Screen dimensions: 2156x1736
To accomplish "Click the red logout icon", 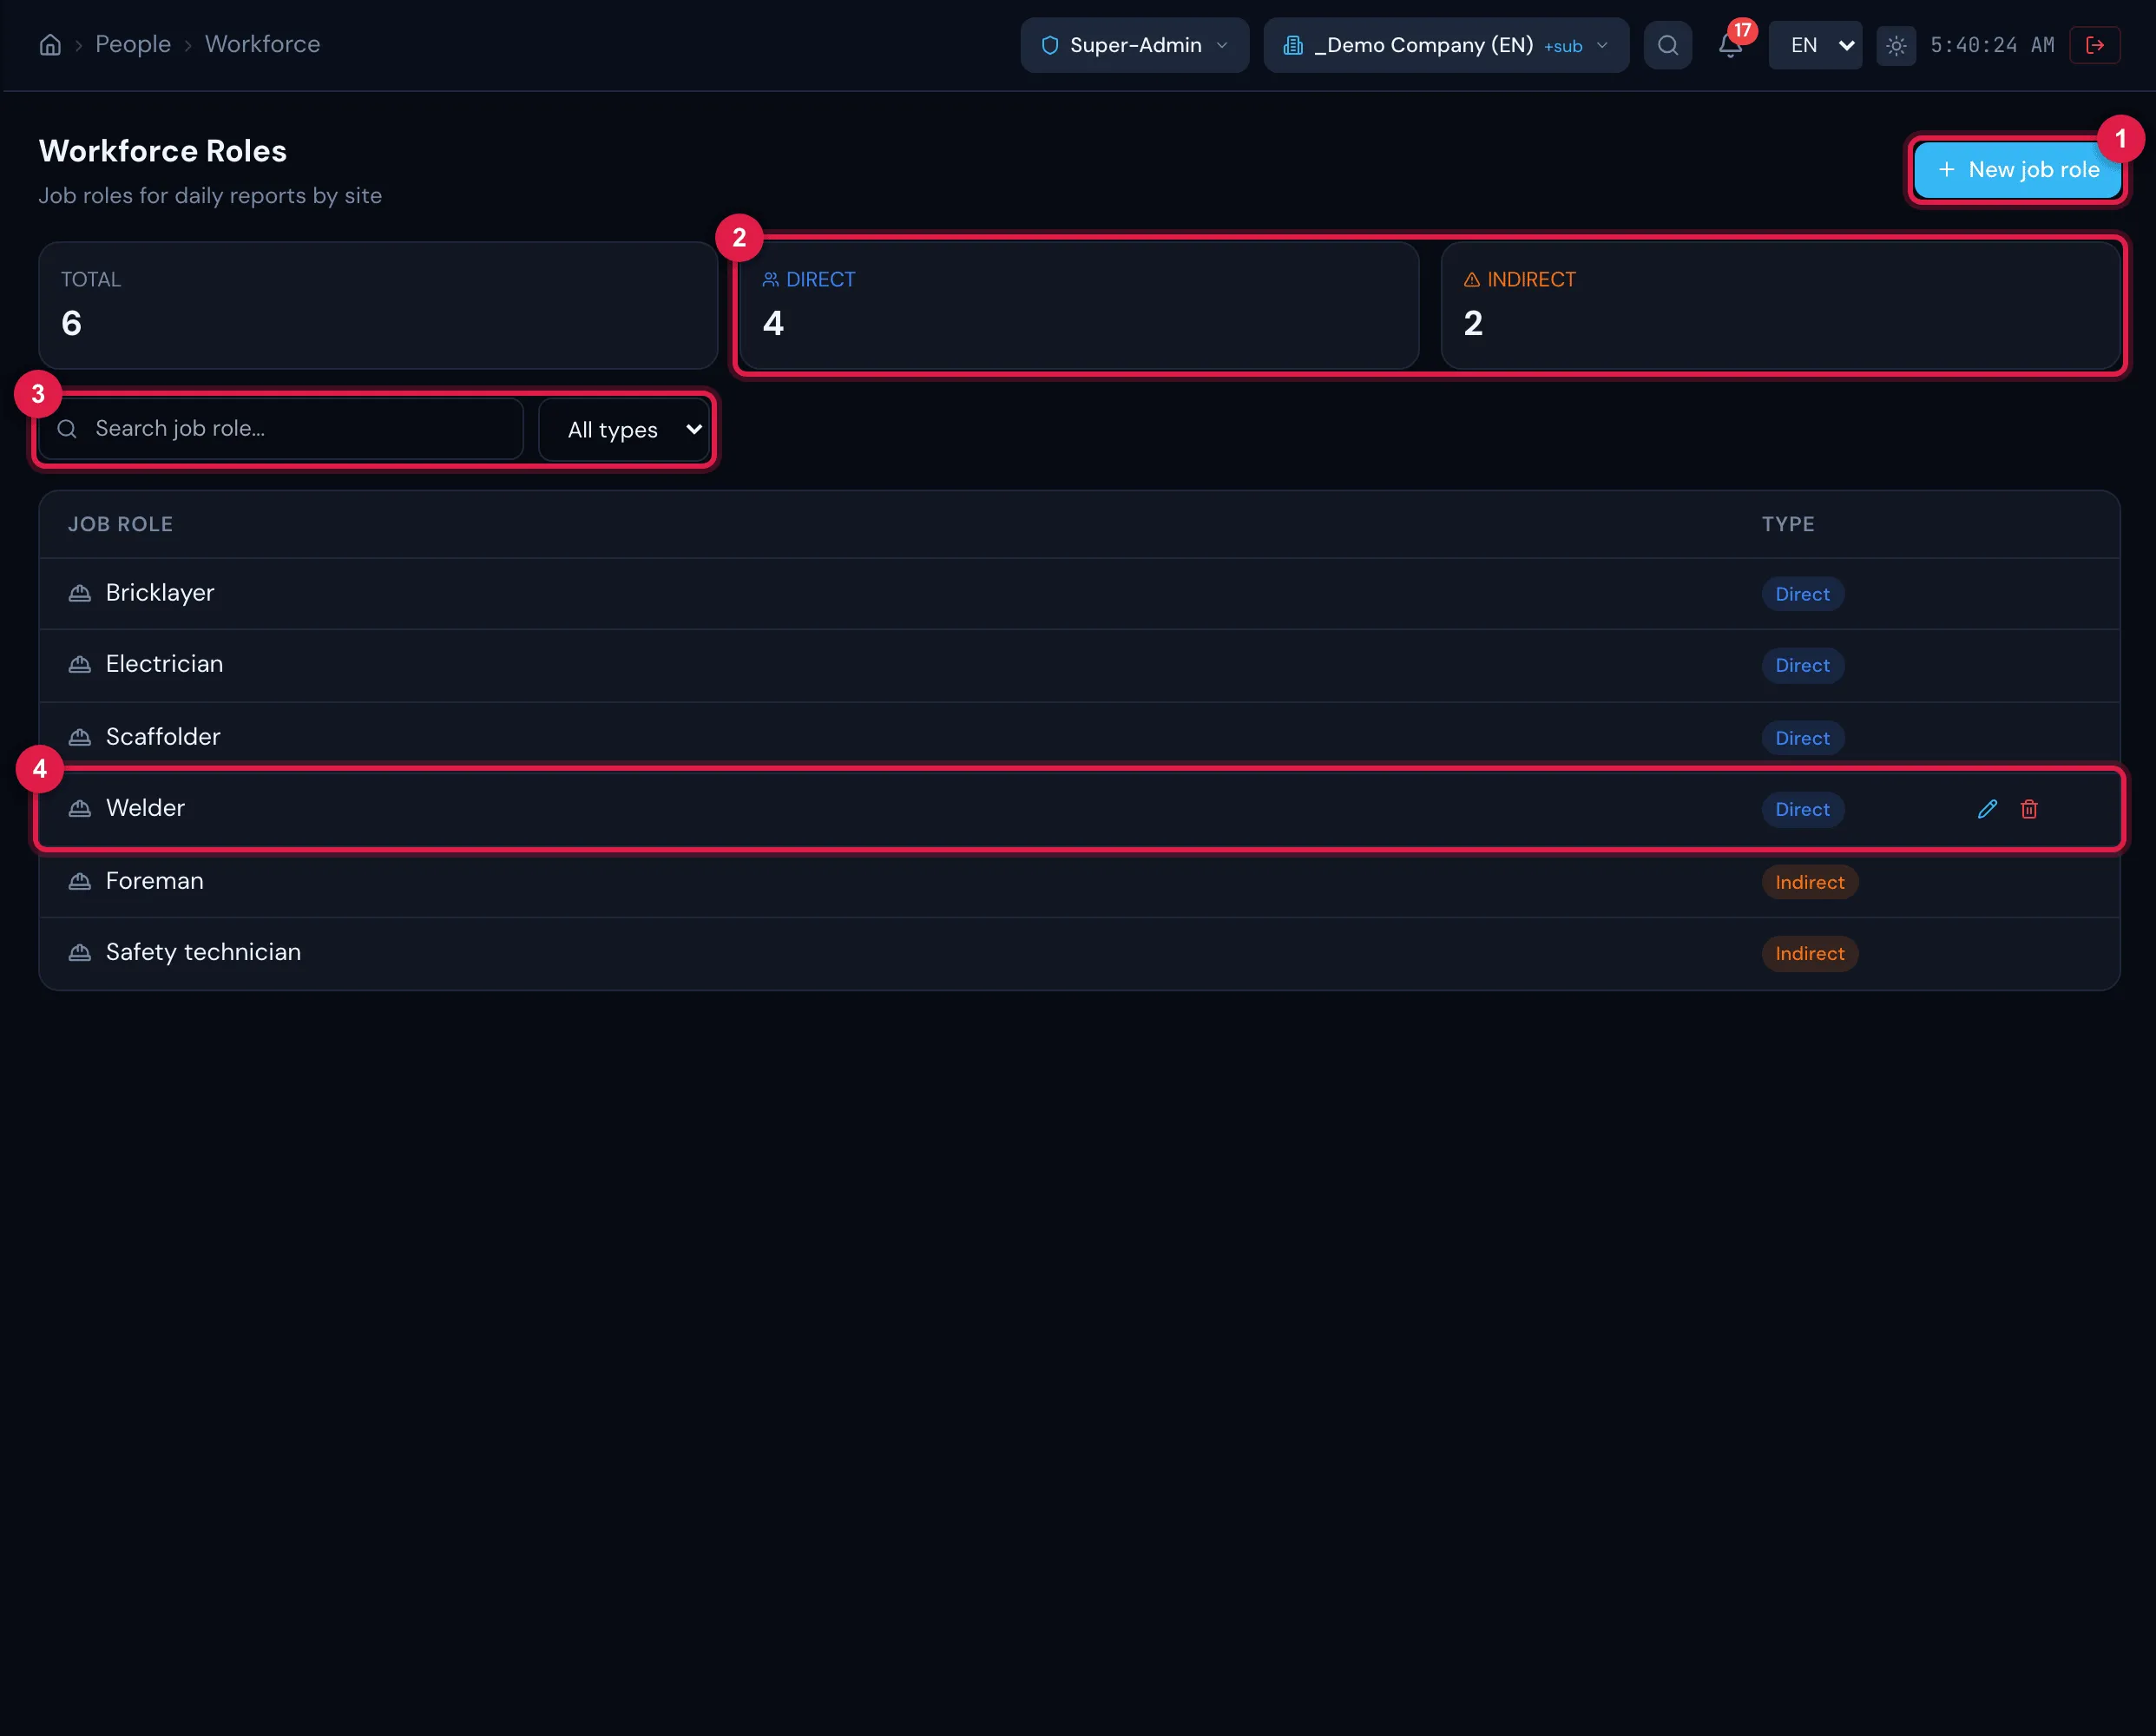I will pos(2095,45).
